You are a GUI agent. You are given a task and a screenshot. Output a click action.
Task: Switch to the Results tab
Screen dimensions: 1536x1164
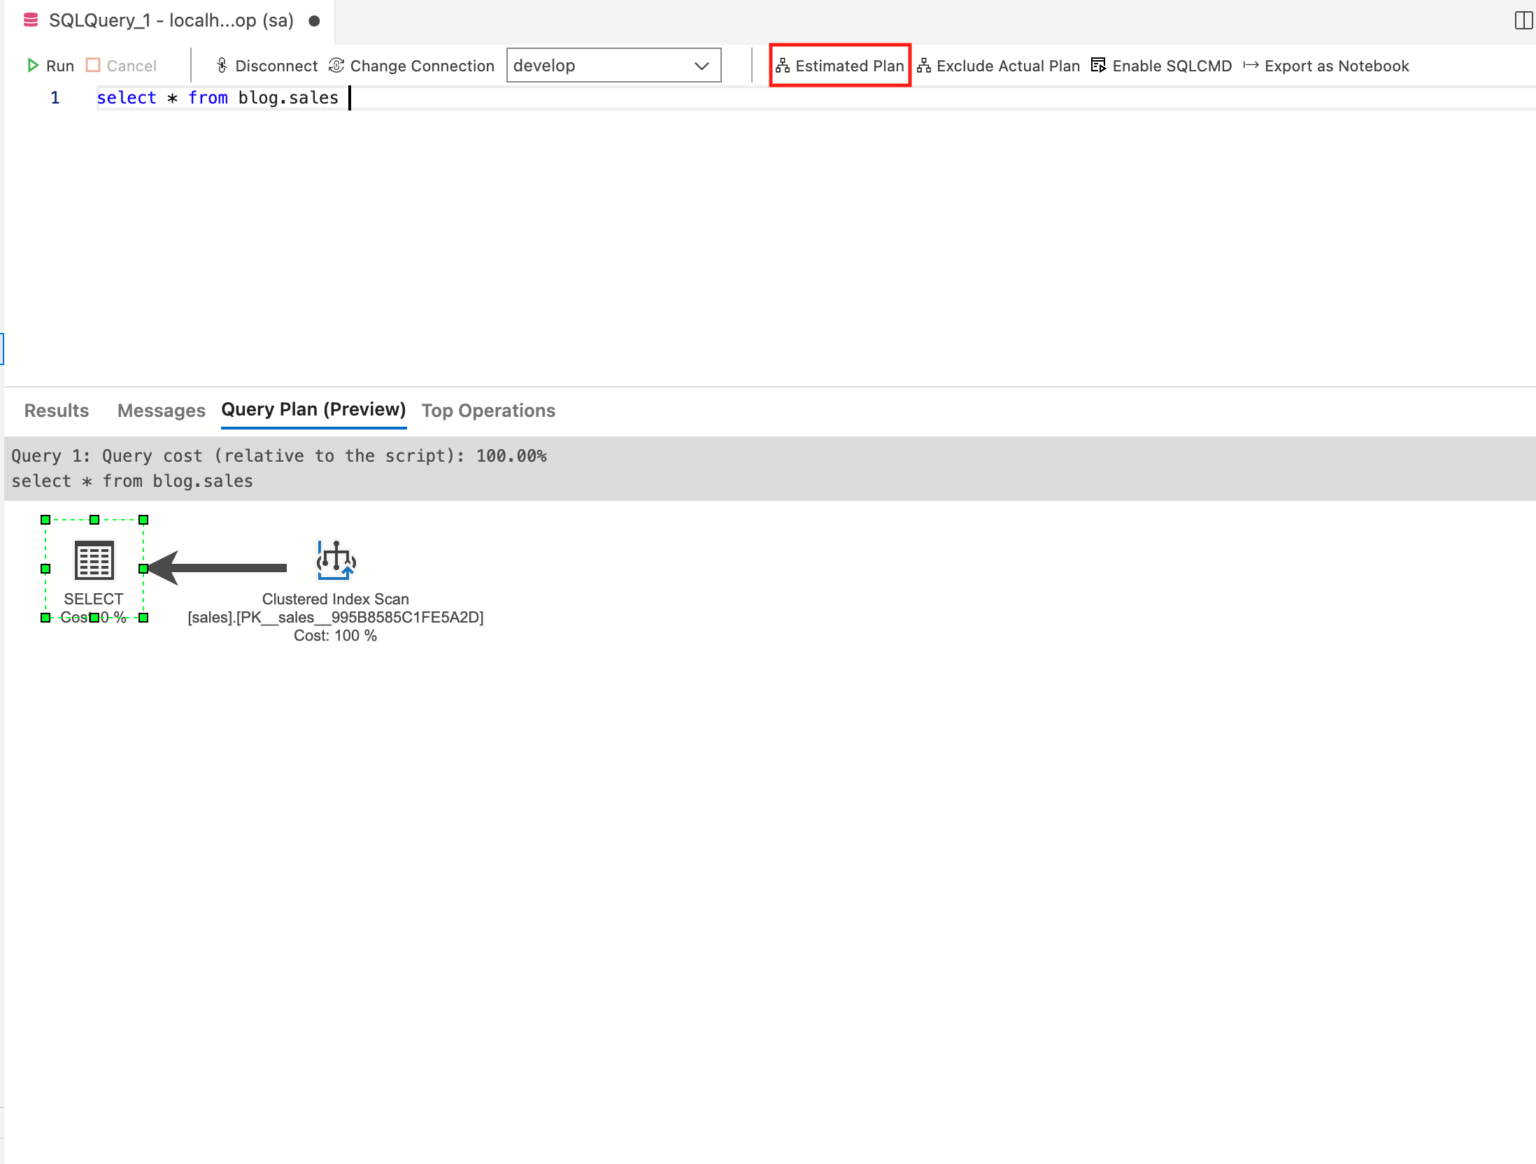[x=56, y=410]
